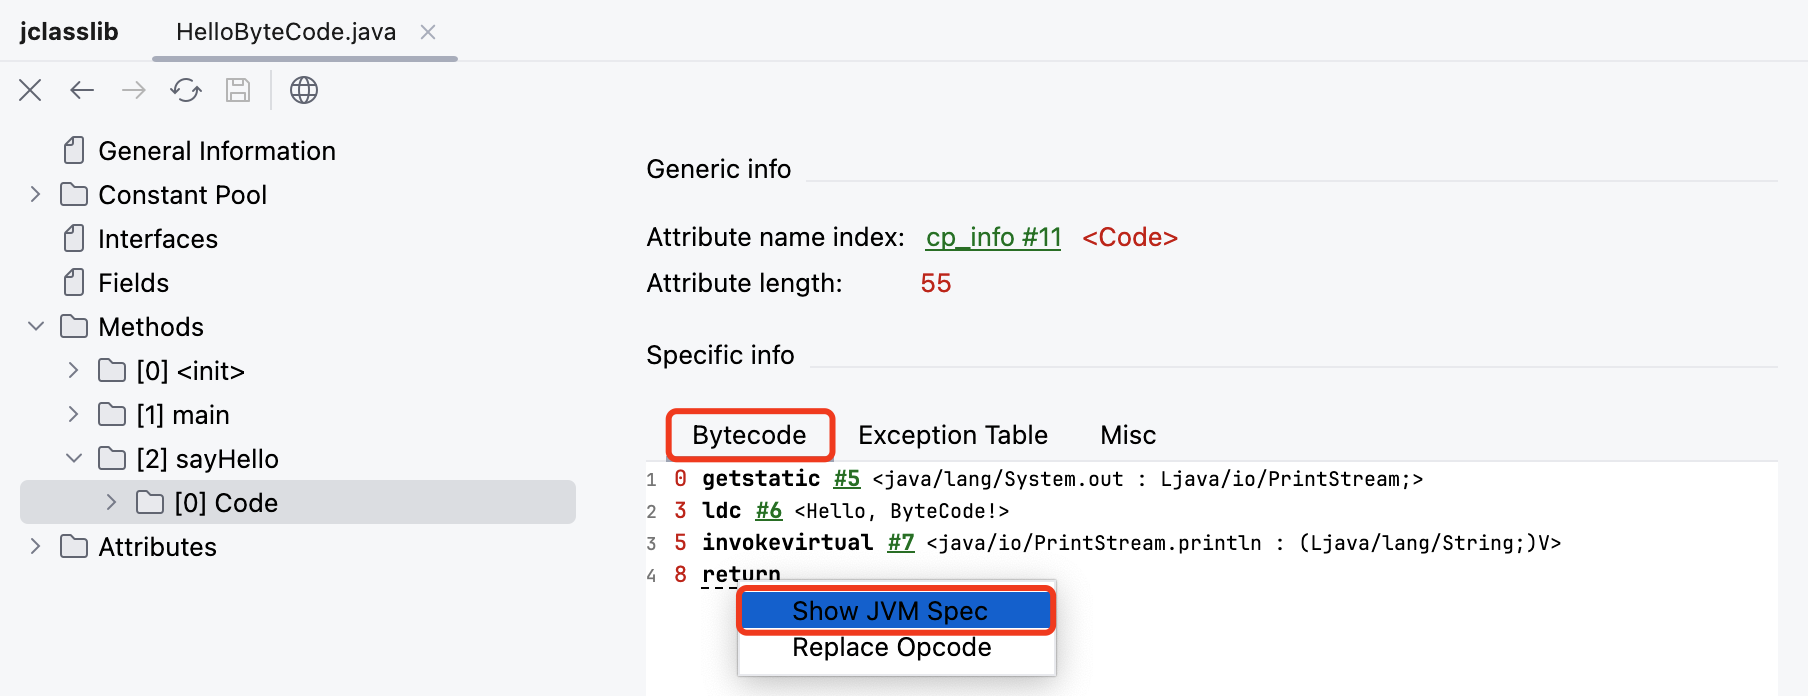Reload class file with refresh icon

pyautogui.click(x=186, y=90)
